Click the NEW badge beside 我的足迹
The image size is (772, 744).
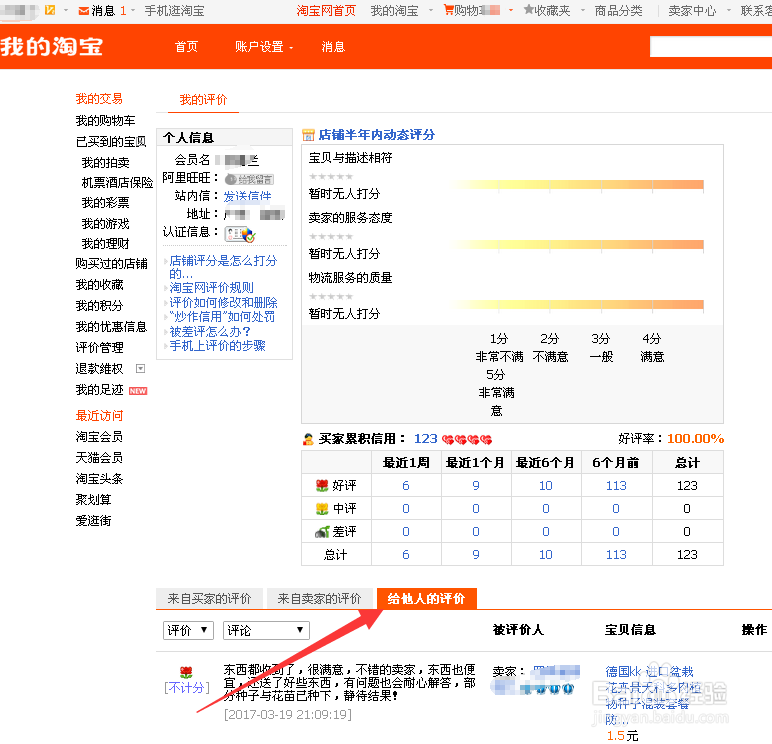pyautogui.click(x=138, y=391)
